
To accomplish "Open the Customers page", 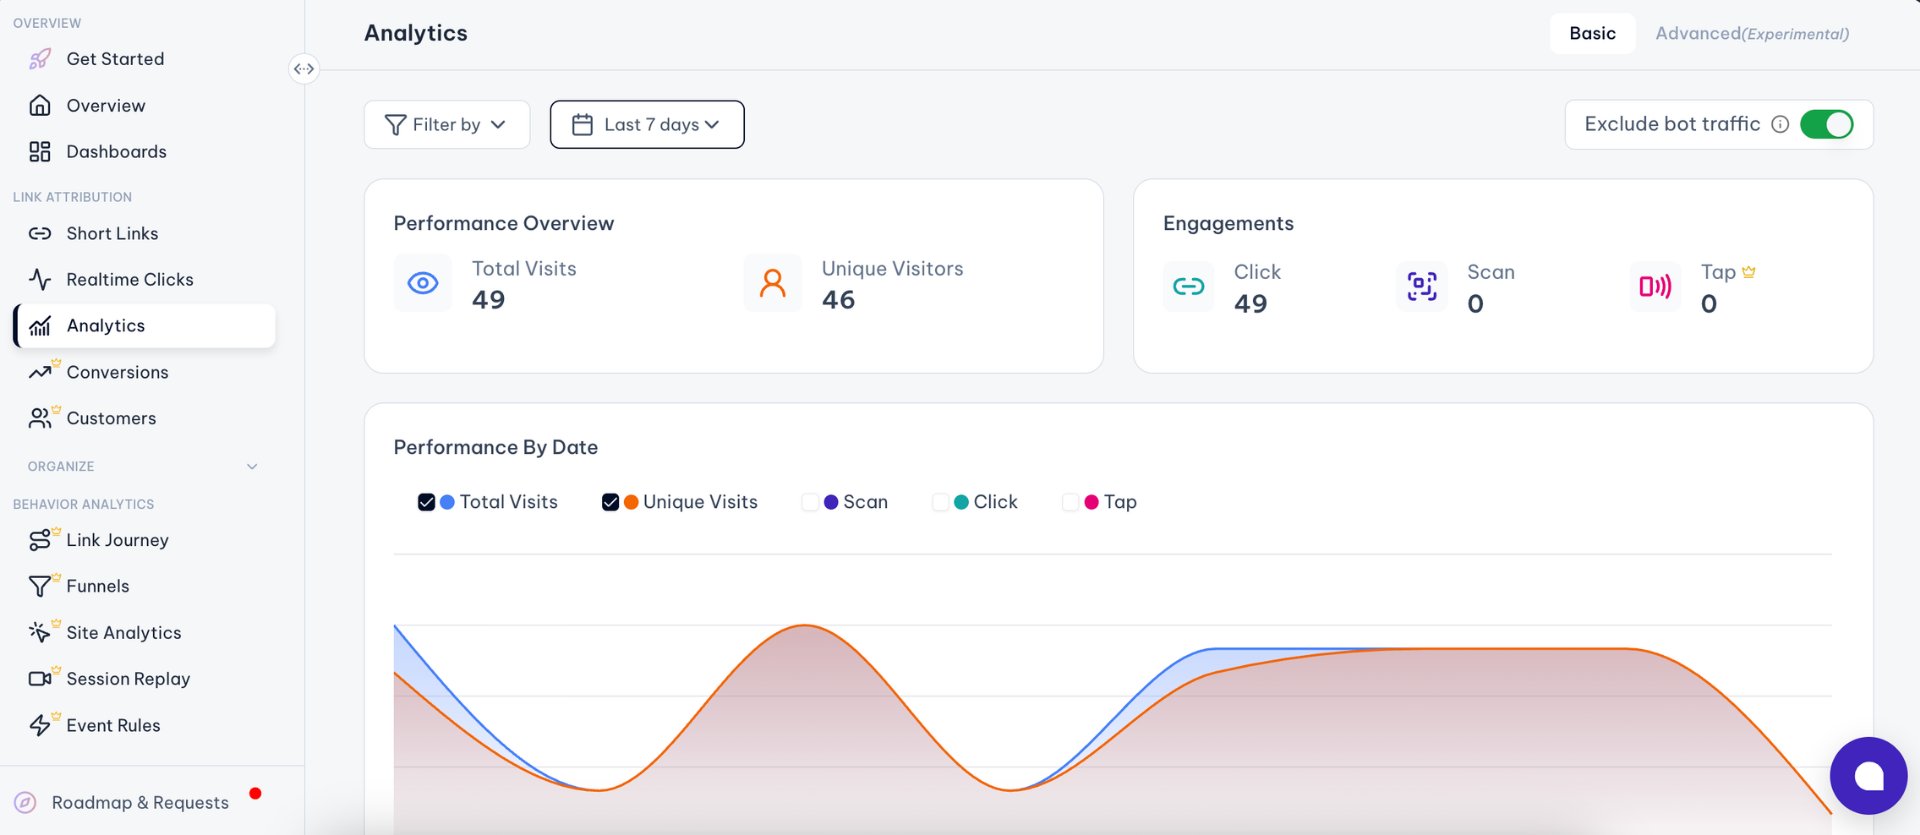I will point(111,418).
